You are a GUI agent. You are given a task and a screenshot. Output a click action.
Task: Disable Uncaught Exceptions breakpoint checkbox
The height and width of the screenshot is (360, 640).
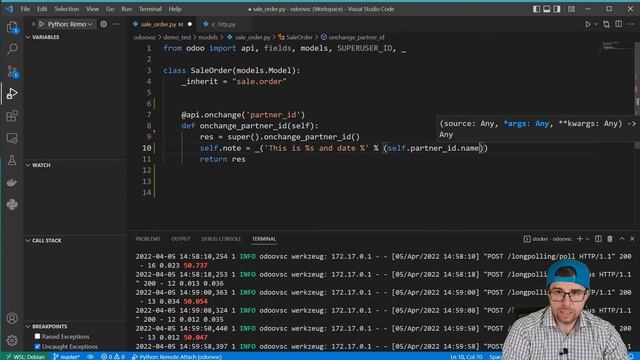38,347
